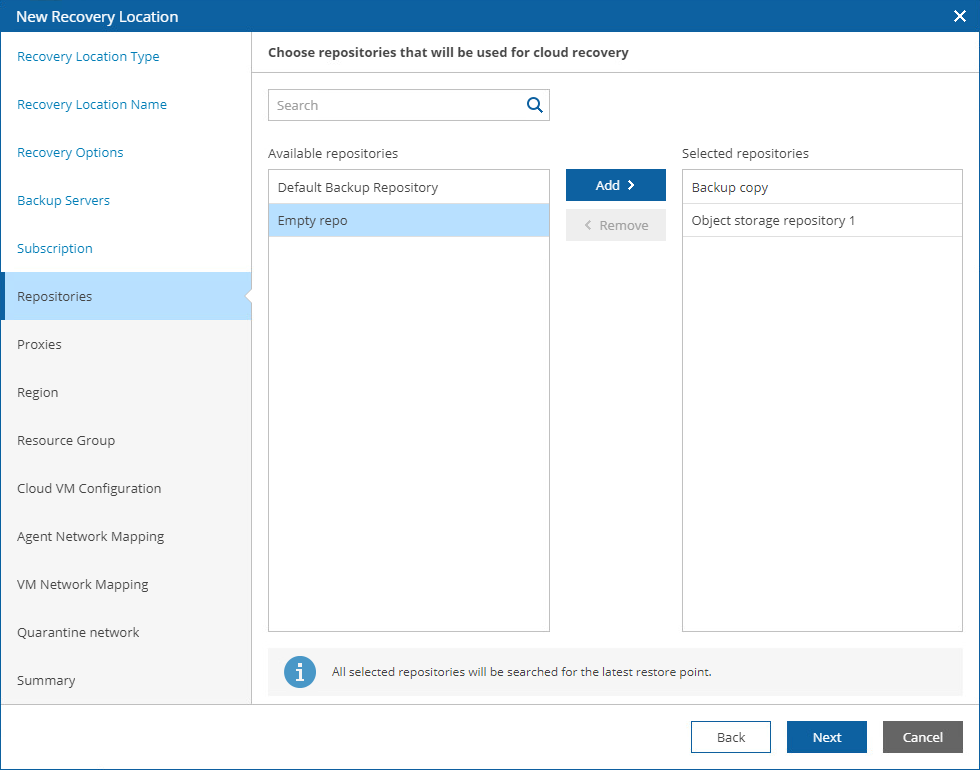Select Default Backup Repository in available list
Viewport: 980px width, 770px height.
pyautogui.click(x=408, y=187)
